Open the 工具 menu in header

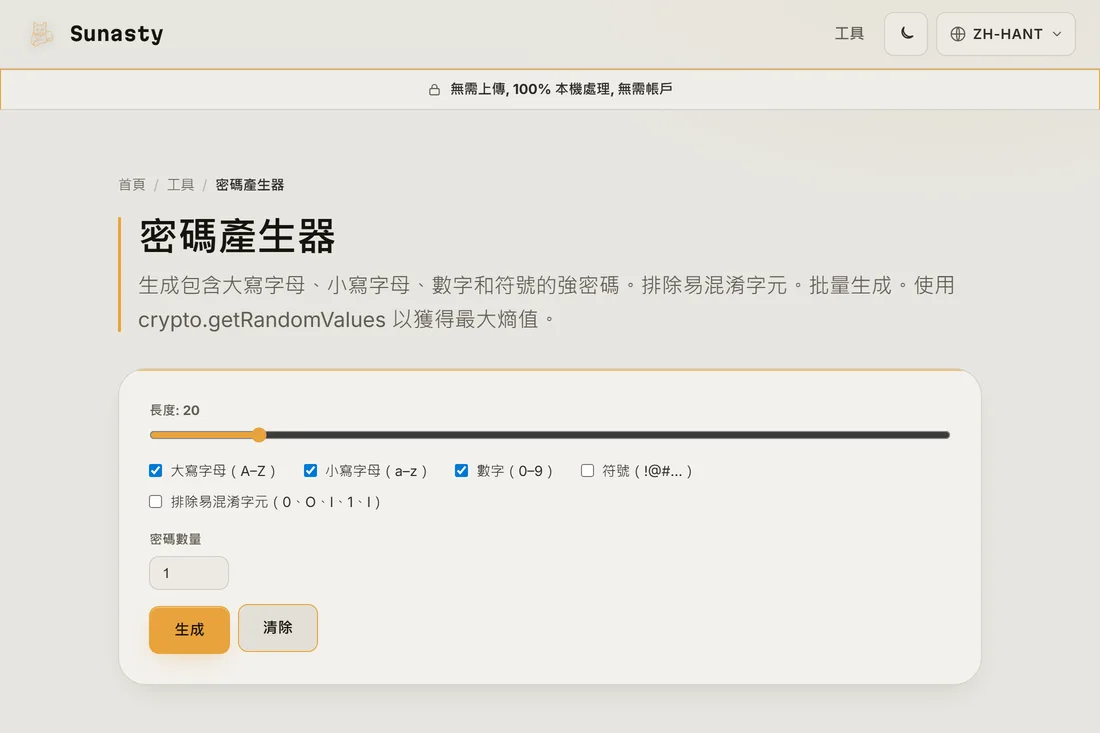pyautogui.click(x=849, y=34)
